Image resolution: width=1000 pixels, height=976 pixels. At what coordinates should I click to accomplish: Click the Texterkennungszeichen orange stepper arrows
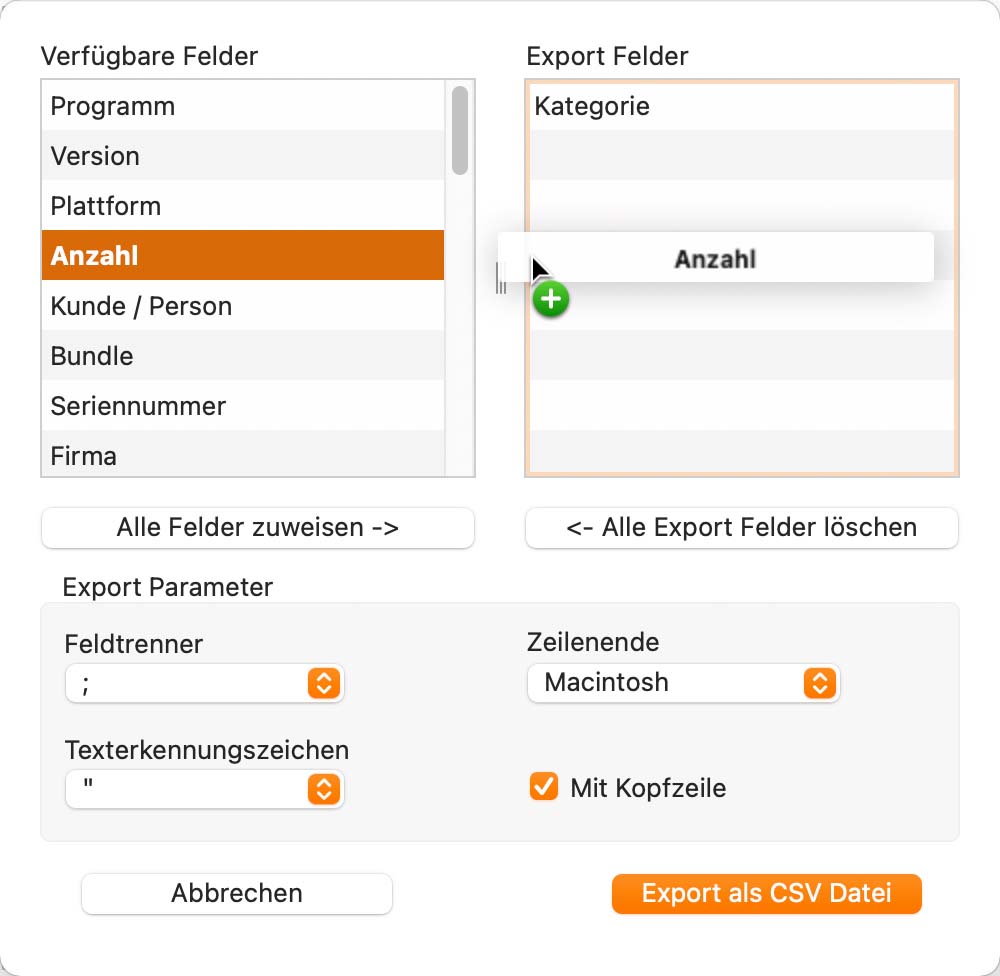tap(324, 789)
